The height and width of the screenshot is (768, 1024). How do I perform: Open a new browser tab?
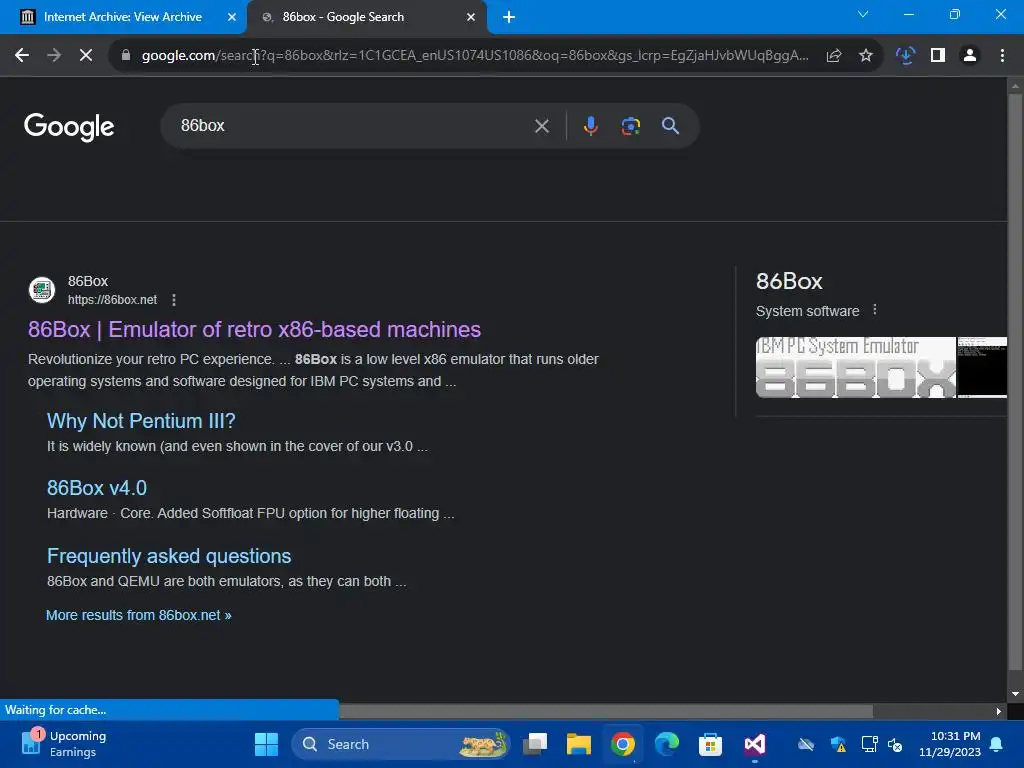(x=509, y=17)
